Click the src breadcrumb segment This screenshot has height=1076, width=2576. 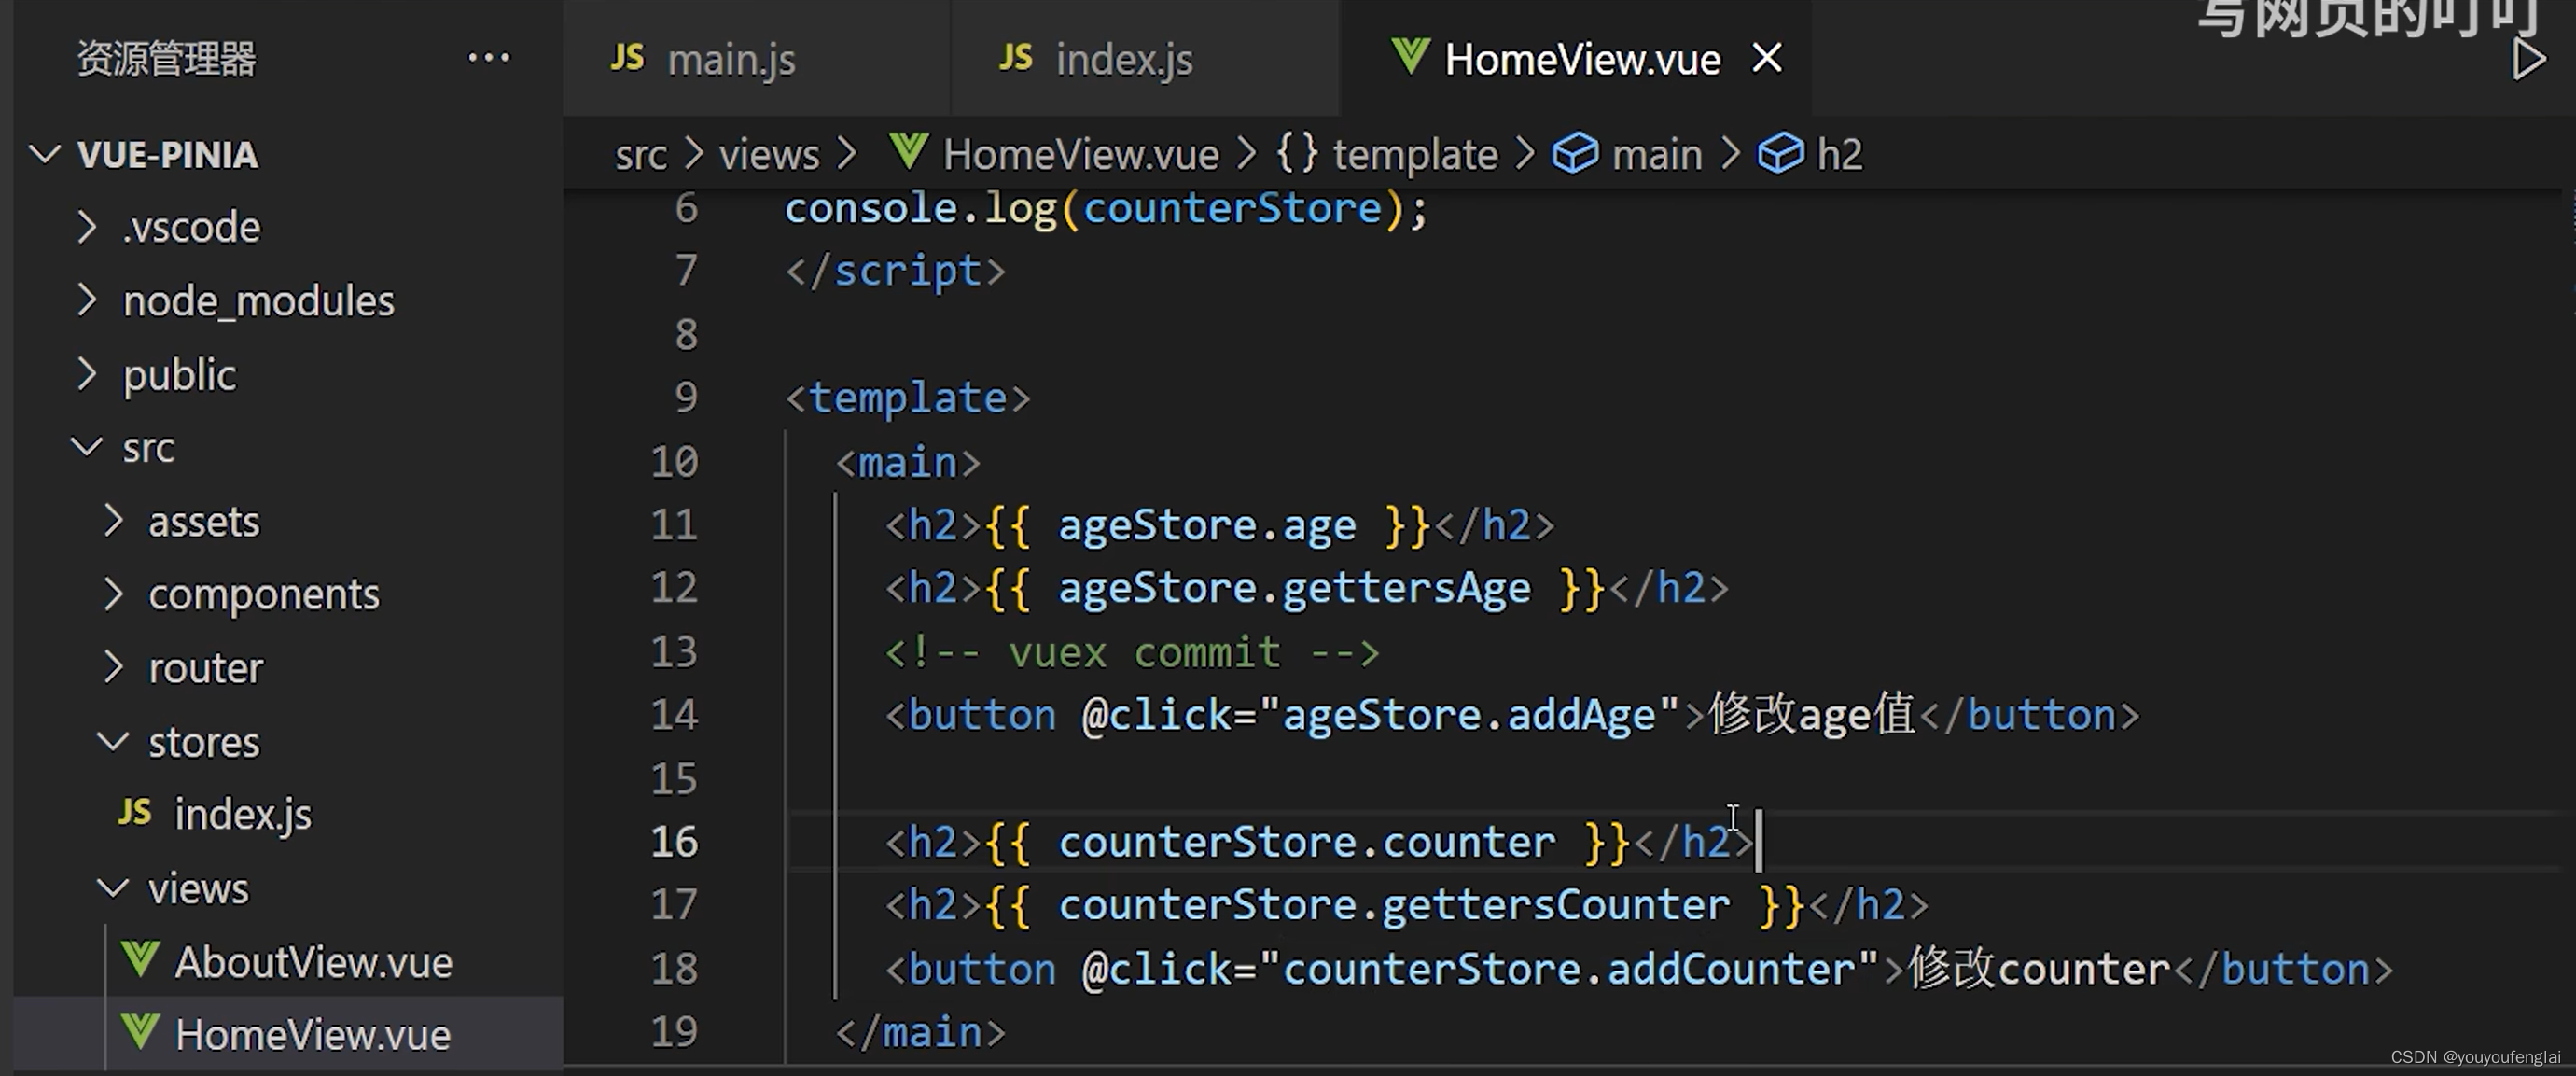641,154
